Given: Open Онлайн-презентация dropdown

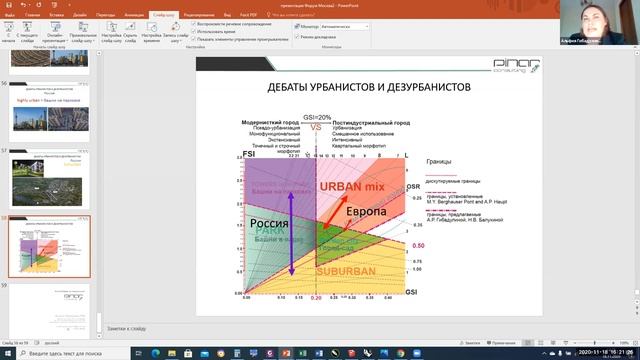Looking at the screenshot, I should (55, 32).
